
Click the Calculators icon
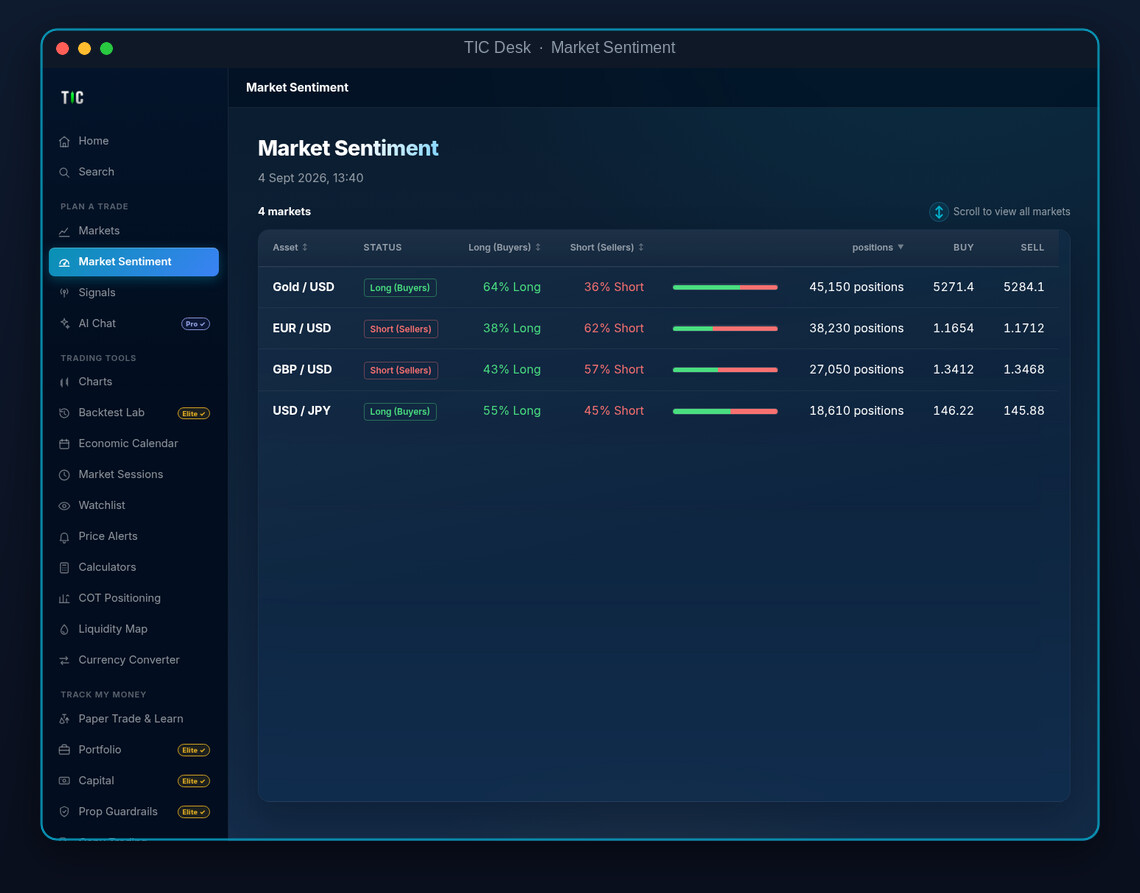click(64, 567)
